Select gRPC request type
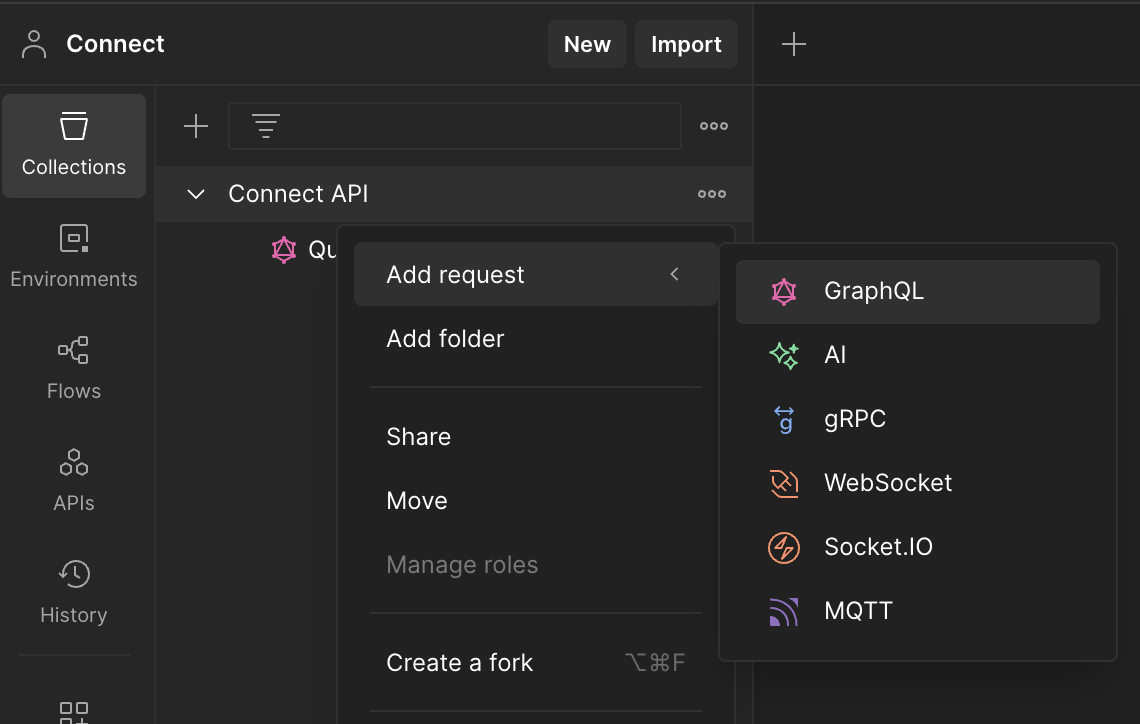 pyautogui.click(x=918, y=419)
